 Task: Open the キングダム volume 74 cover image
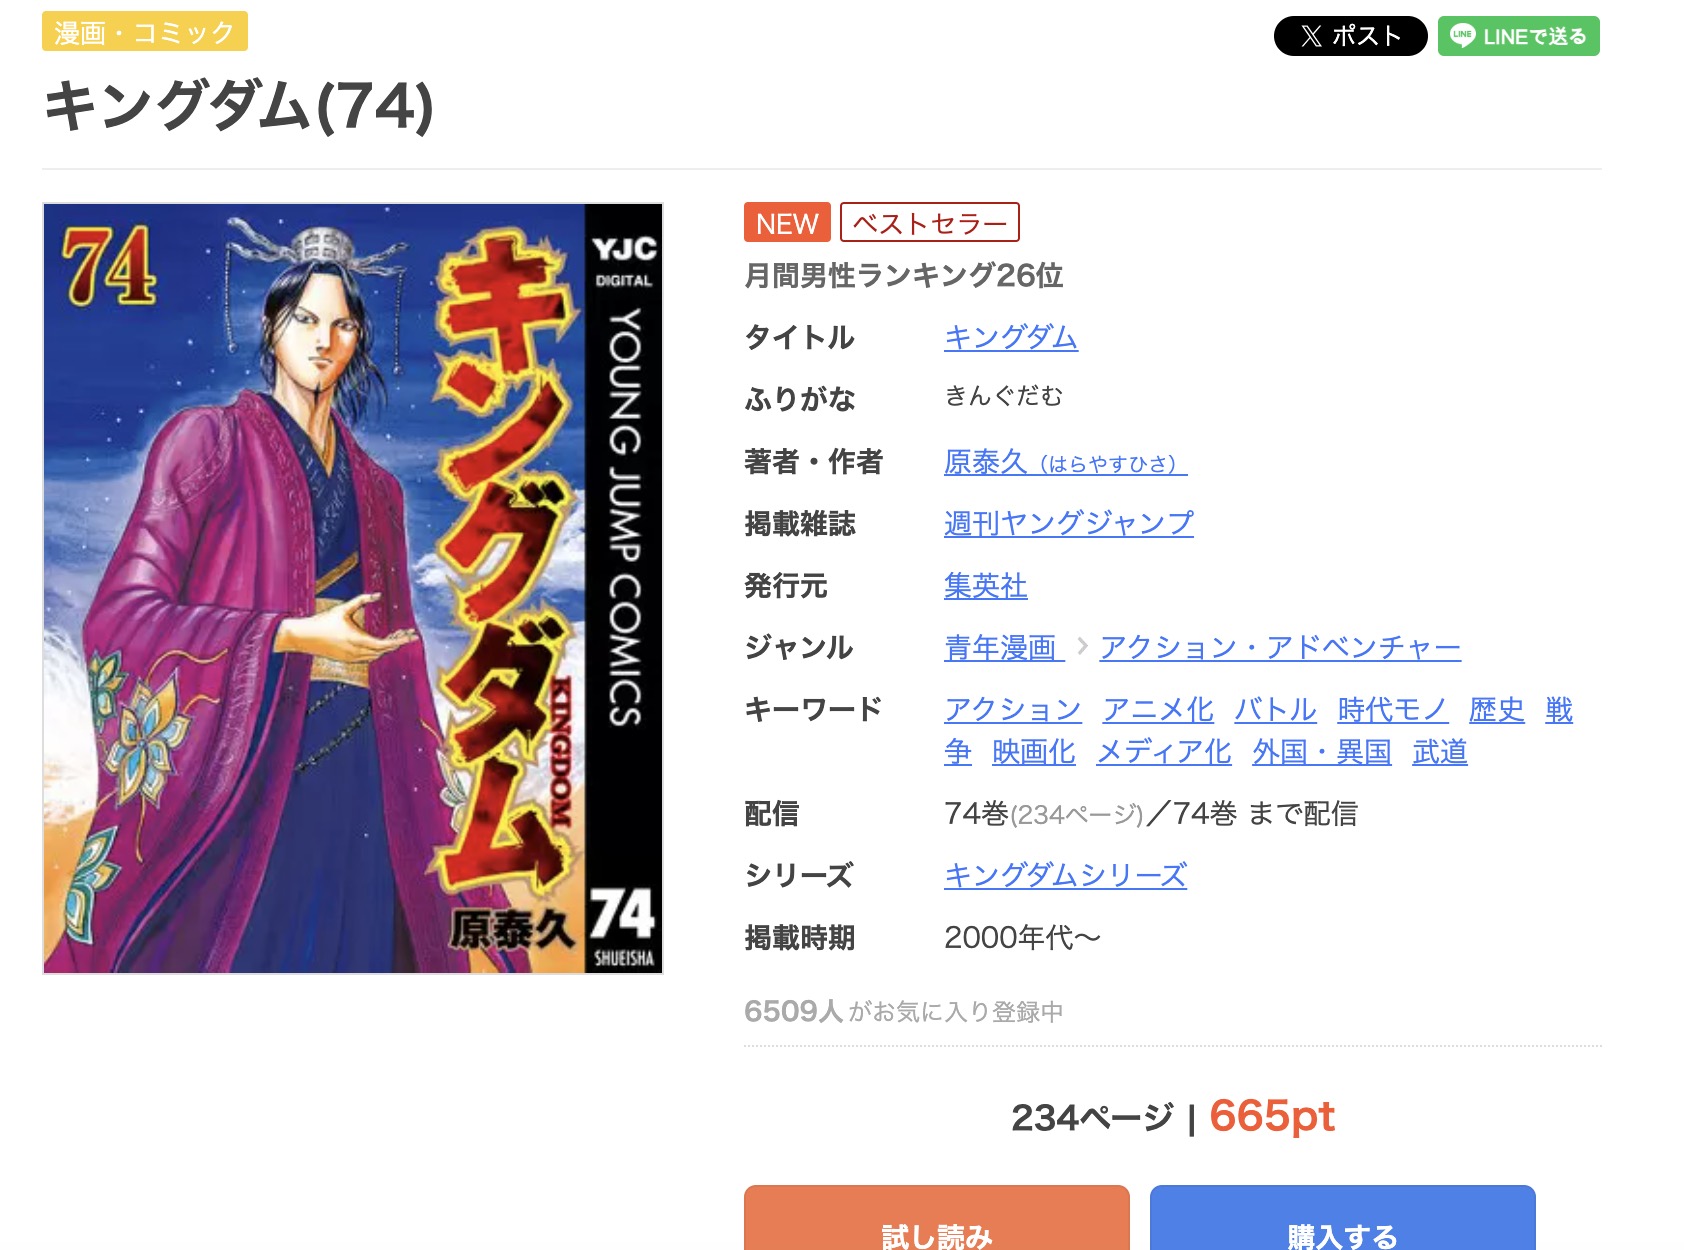tap(353, 588)
